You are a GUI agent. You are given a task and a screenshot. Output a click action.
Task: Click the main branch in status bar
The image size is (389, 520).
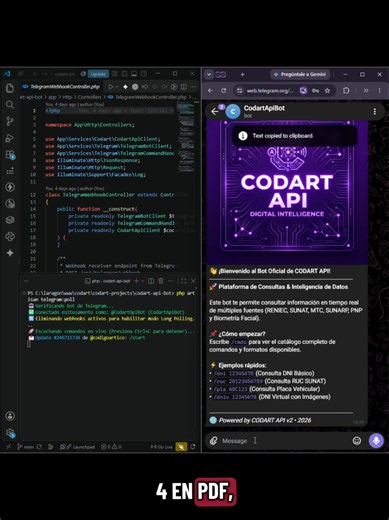click(25, 447)
